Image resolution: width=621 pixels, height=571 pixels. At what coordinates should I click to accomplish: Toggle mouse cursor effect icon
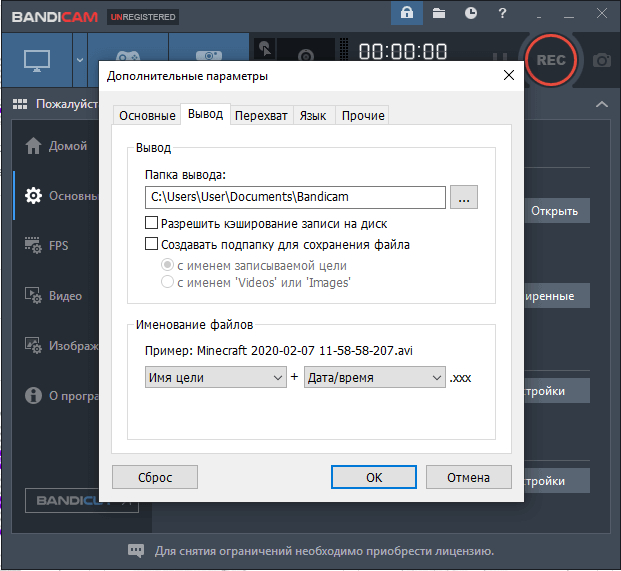point(265,49)
